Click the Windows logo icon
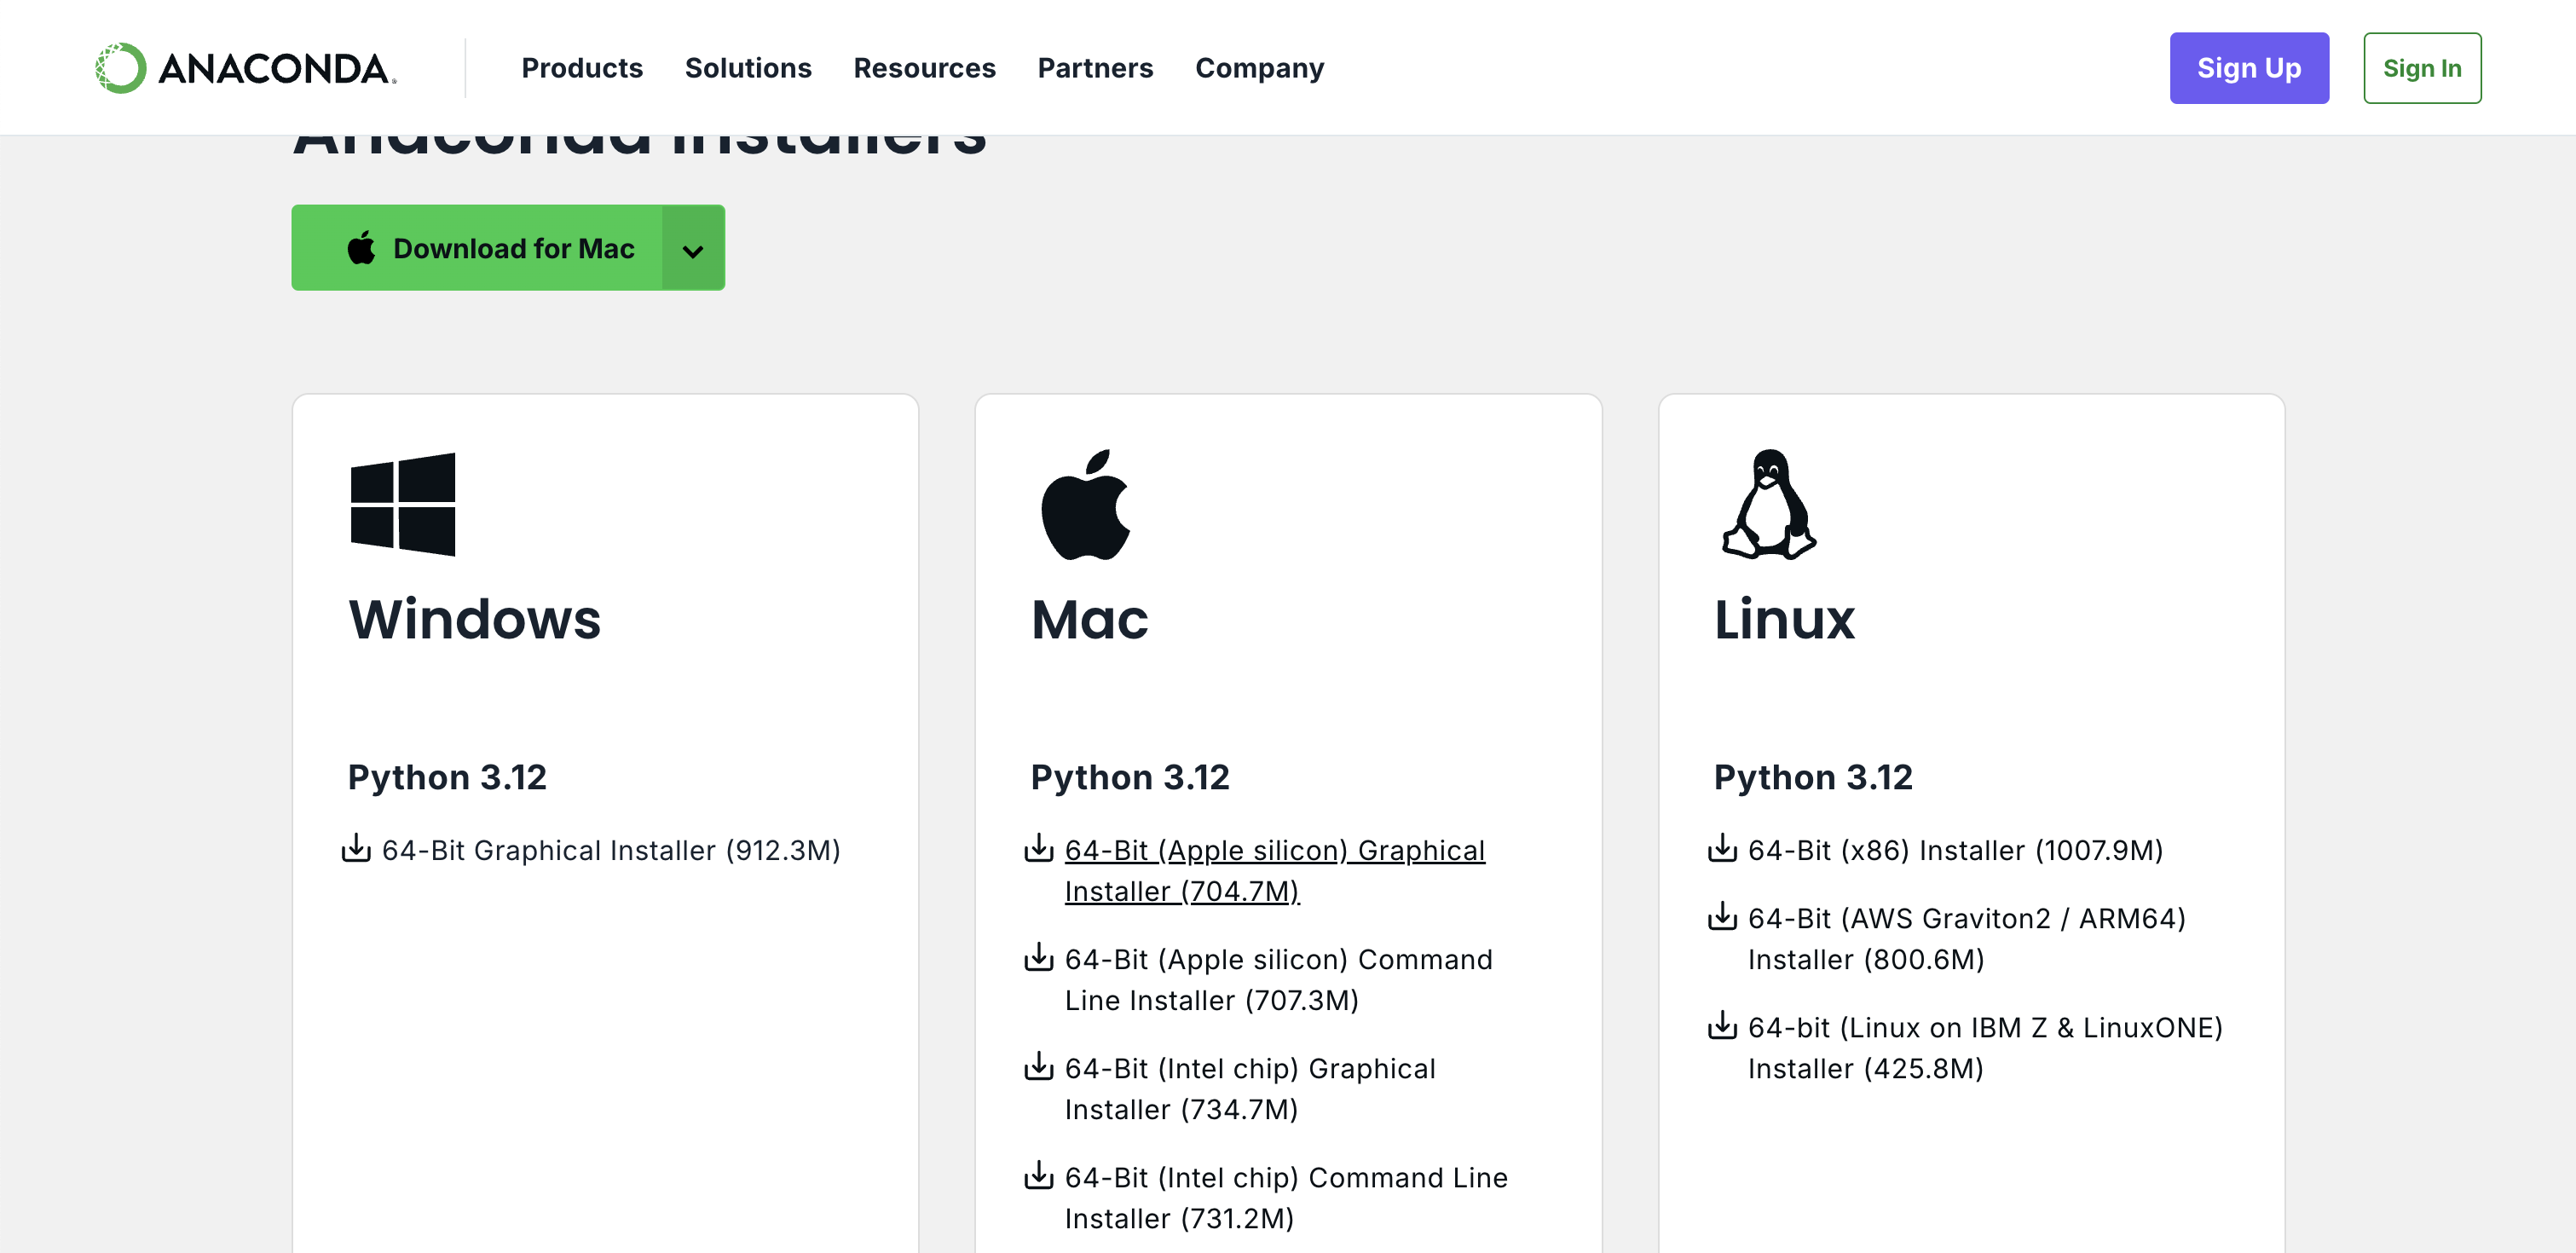This screenshot has height=1253, width=2576. click(403, 504)
